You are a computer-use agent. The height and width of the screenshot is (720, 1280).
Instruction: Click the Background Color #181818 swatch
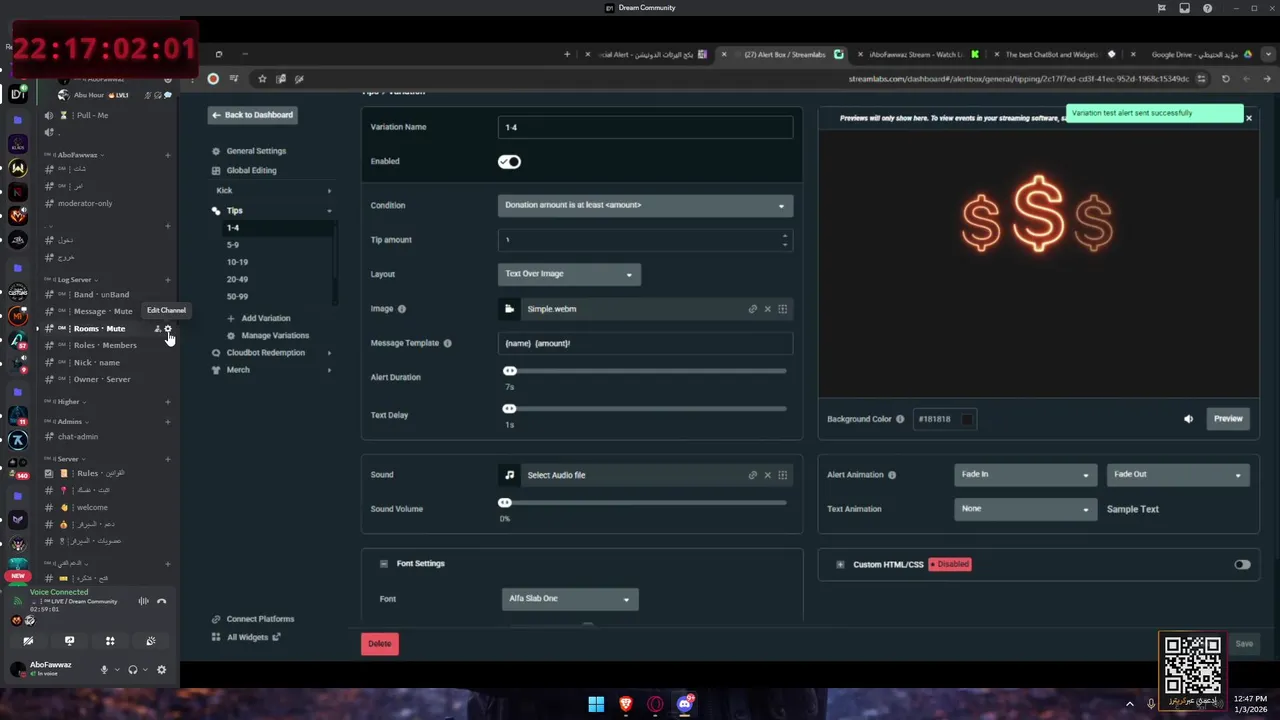click(x=967, y=419)
